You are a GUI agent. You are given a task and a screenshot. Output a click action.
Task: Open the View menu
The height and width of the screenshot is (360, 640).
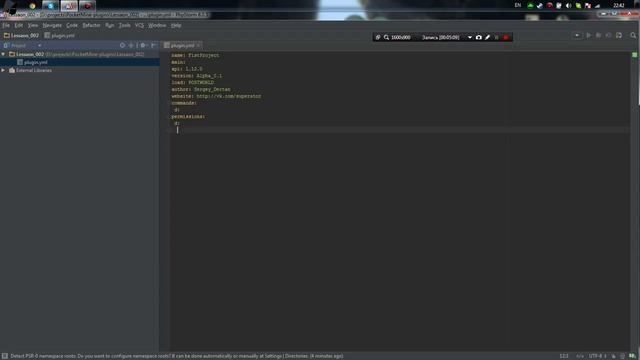33,25
